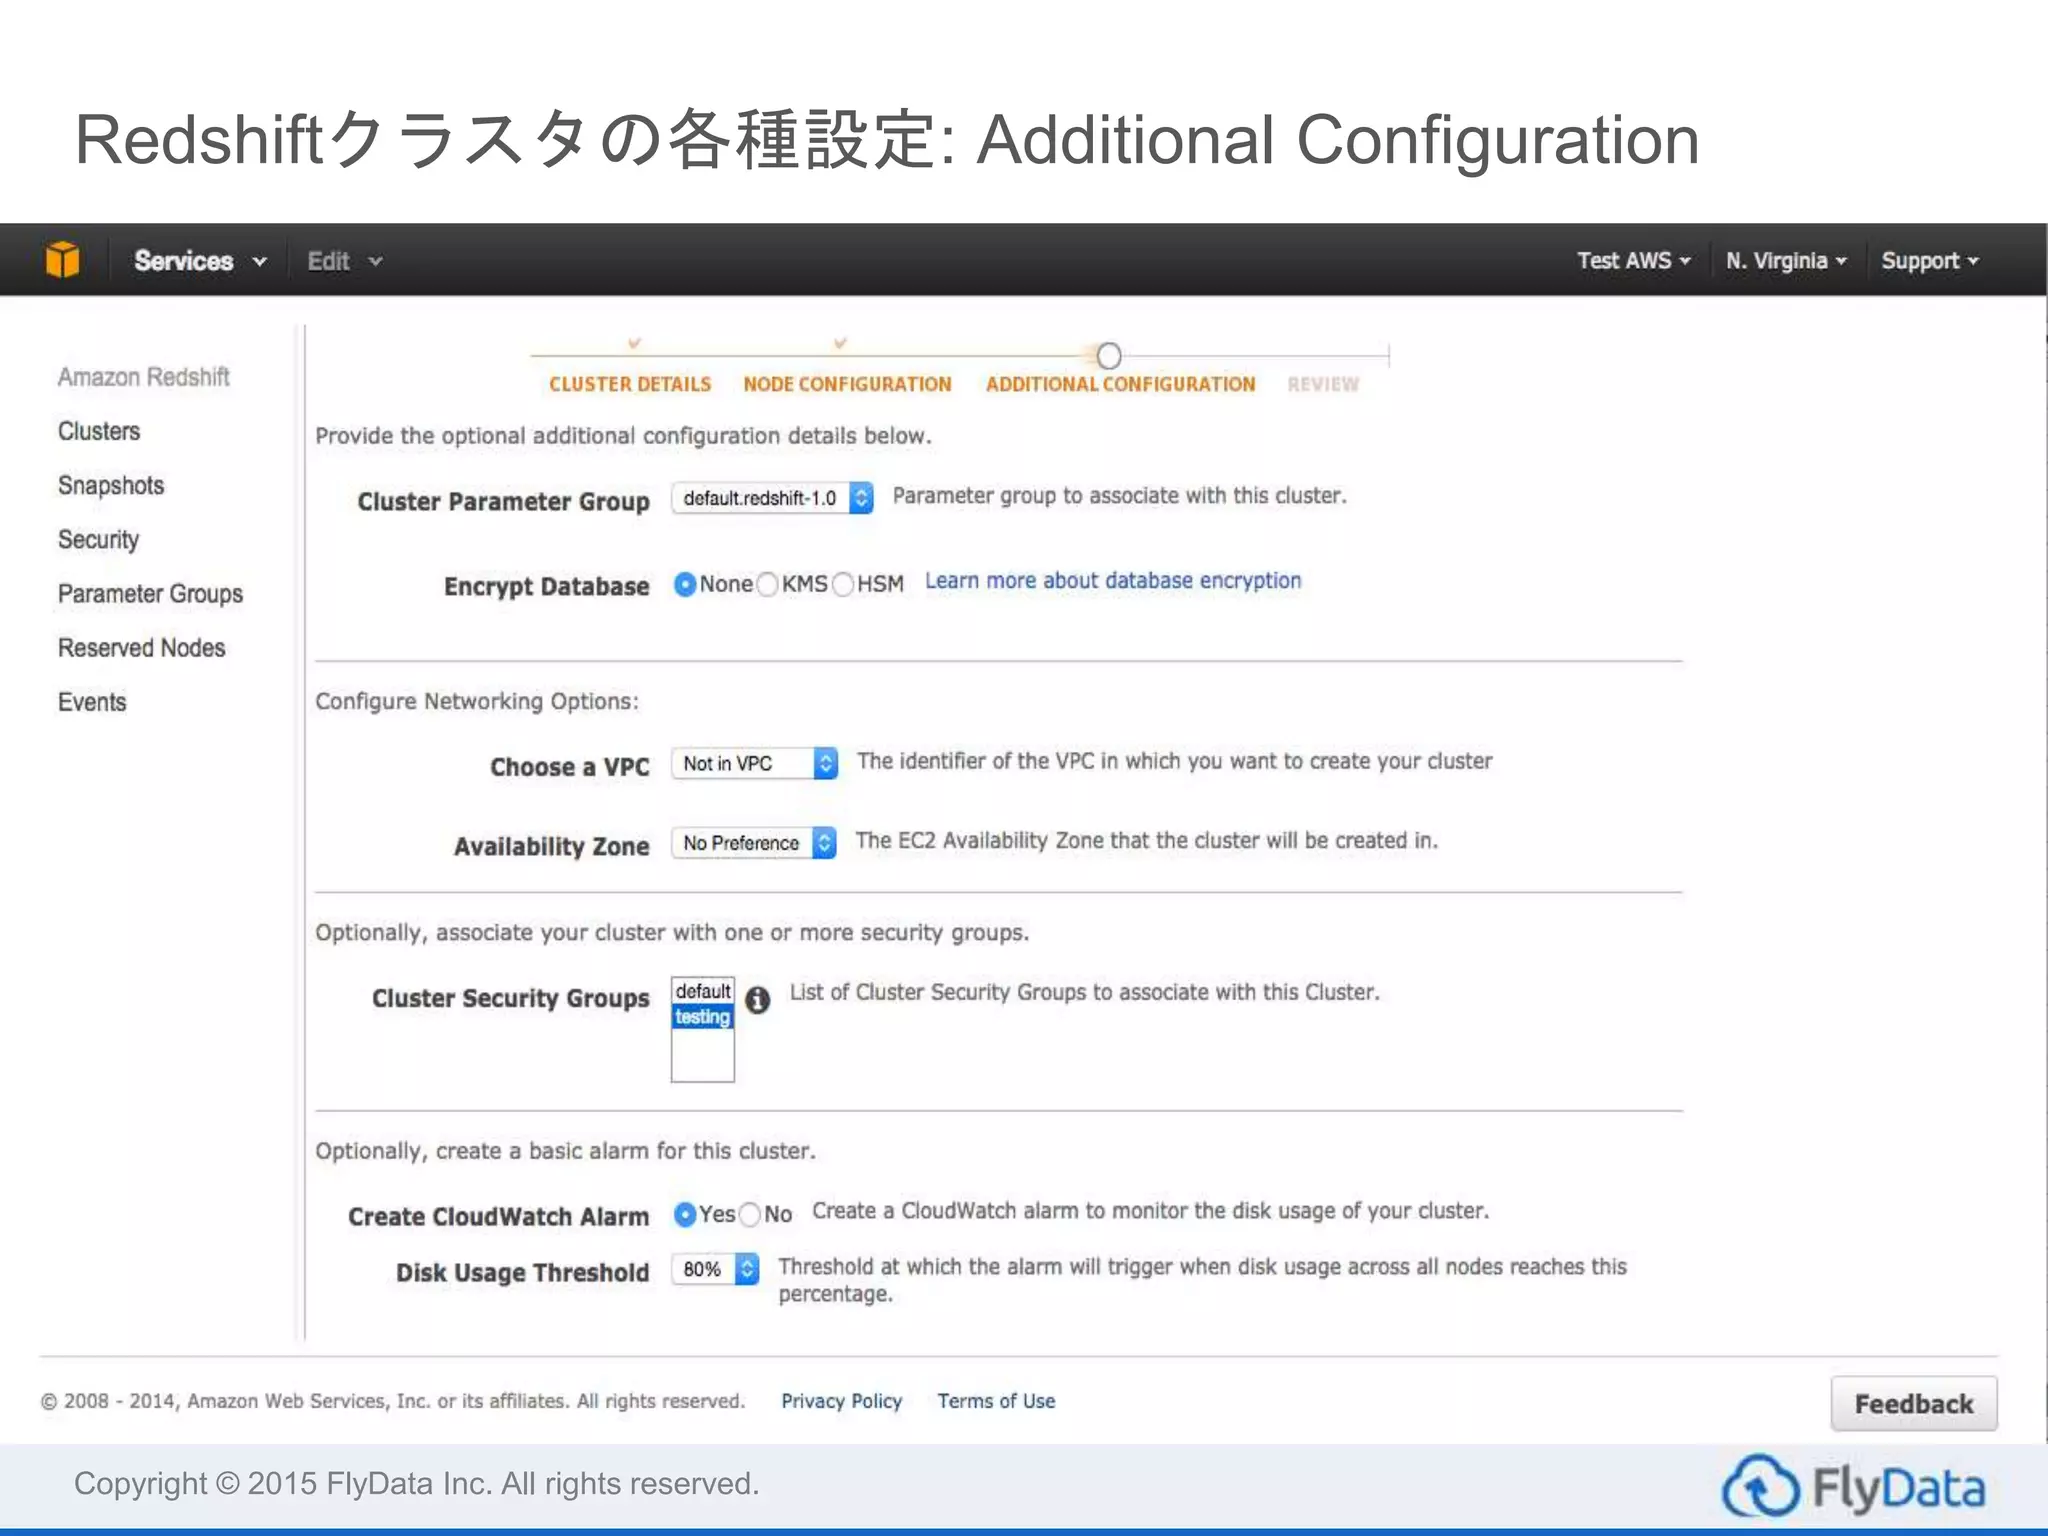The height and width of the screenshot is (1536, 2048).
Task: Expand the Edit menu
Action: click(x=344, y=261)
